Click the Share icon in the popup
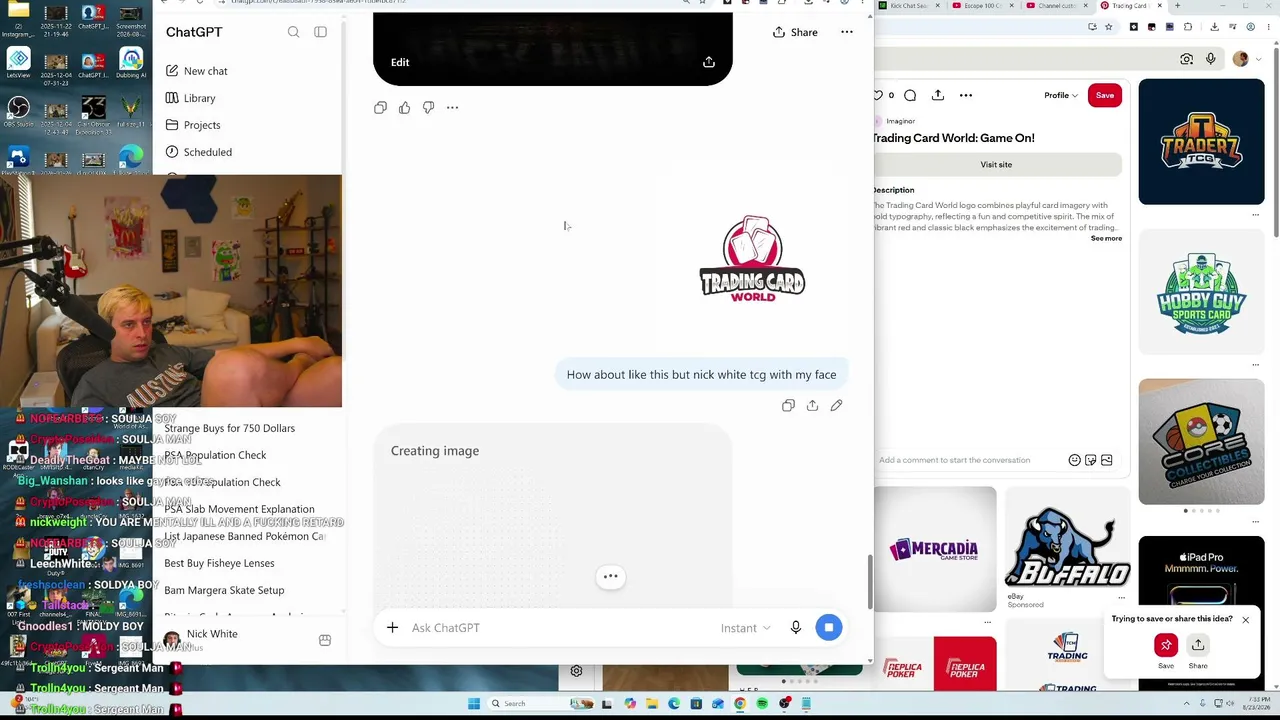 [x=1198, y=645]
